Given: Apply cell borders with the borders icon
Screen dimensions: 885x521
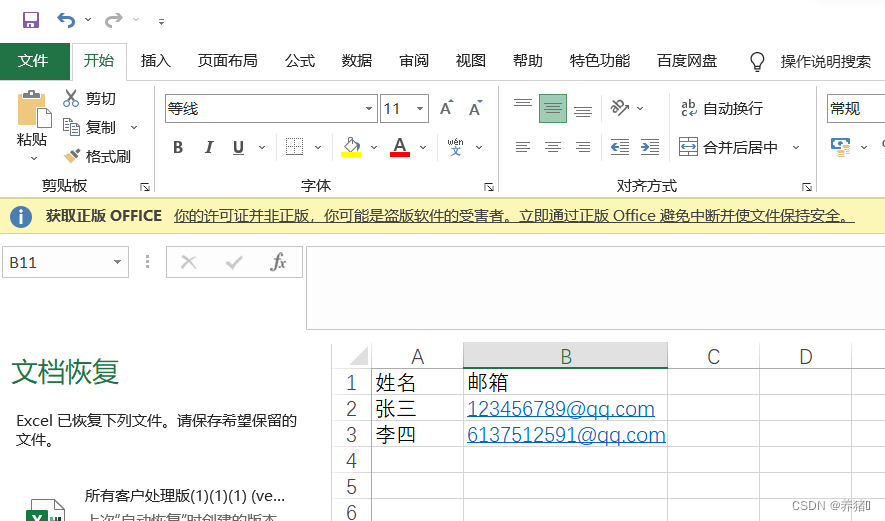Looking at the screenshot, I should click(294, 147).
